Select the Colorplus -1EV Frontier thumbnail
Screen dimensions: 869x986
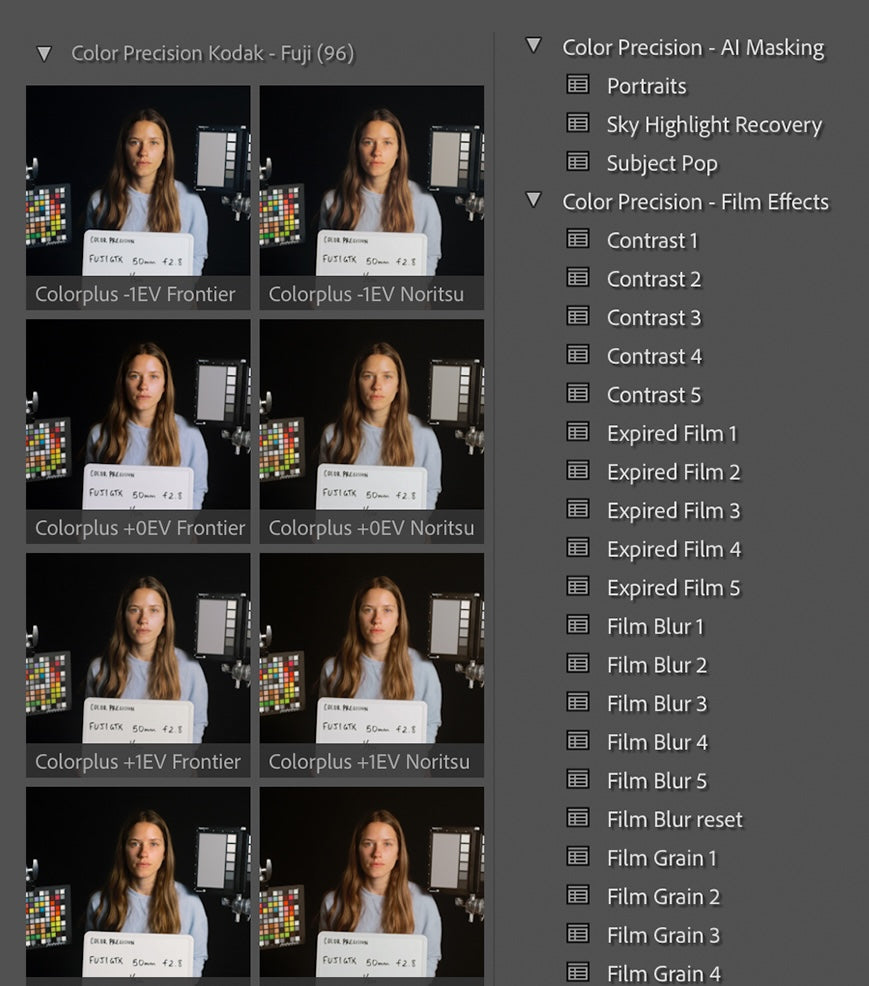[x=138, y=197]
